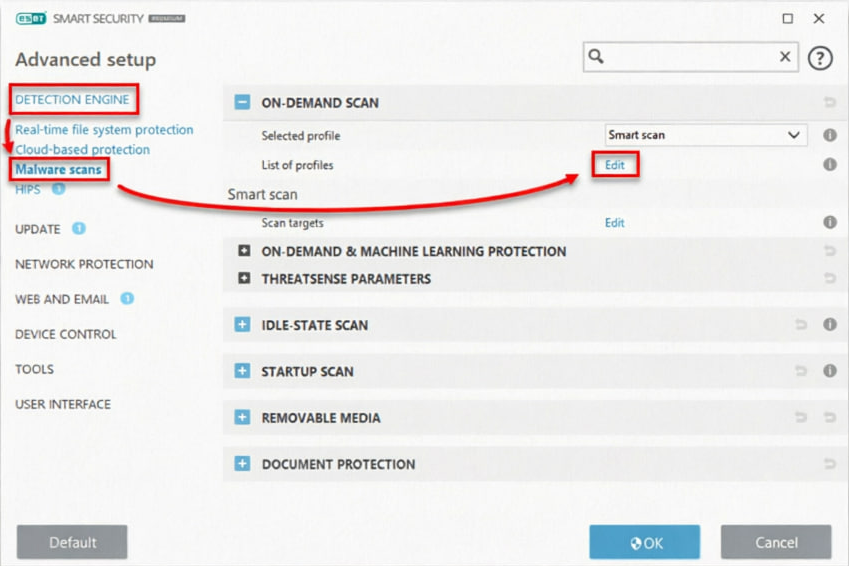849x566 pixels.
Task: Maximize the Advanced setup window
Action: 787,18
